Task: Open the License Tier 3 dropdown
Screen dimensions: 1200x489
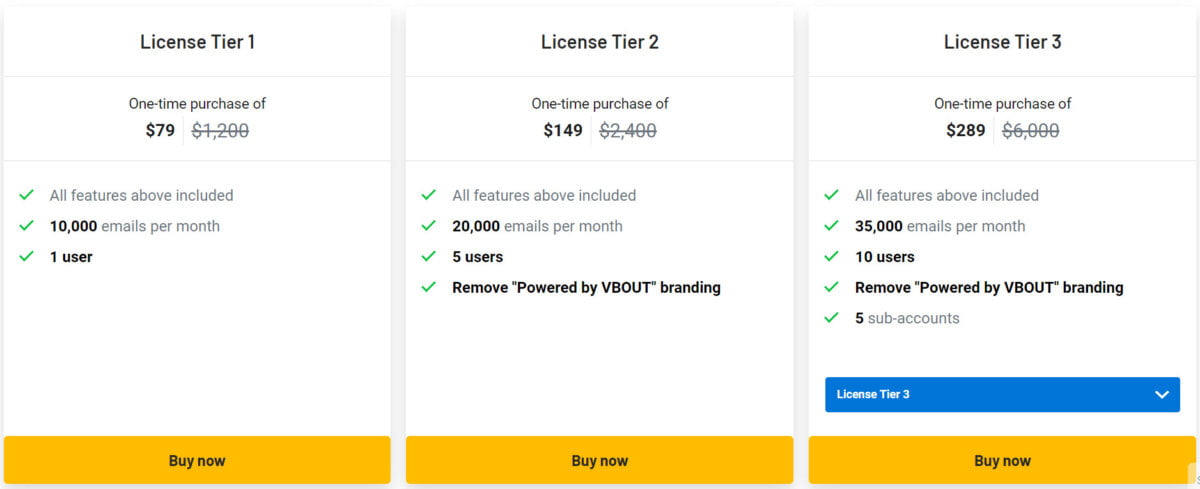Action: click(1001, 394)
